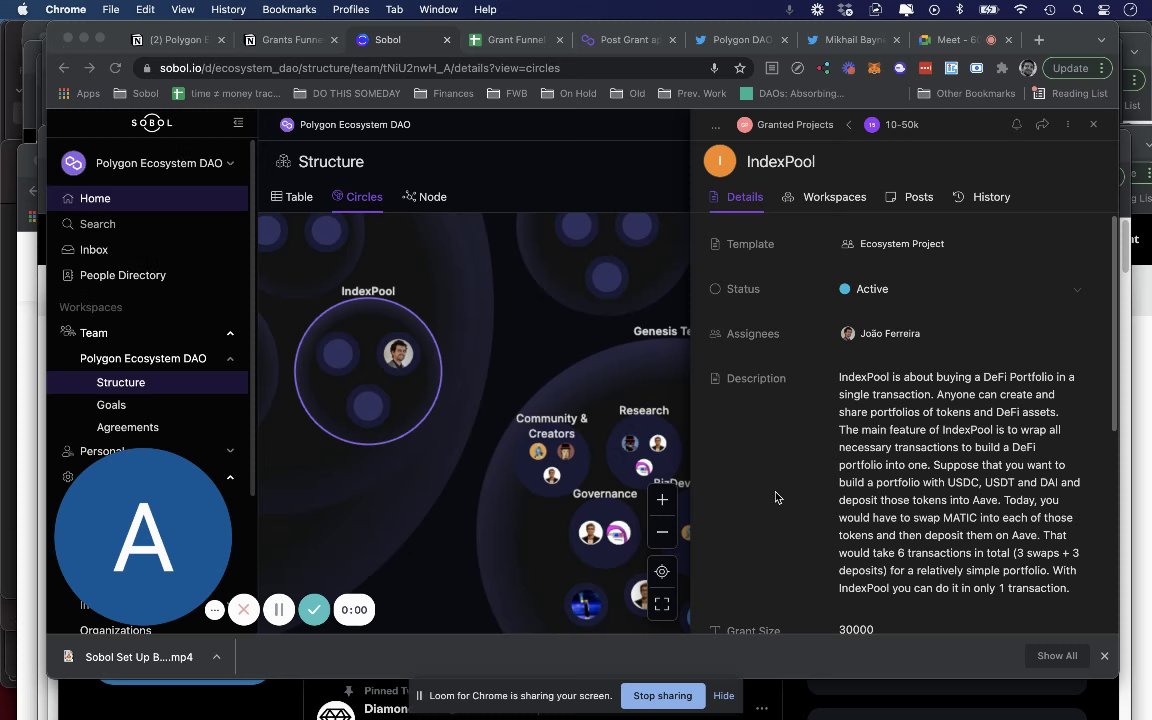Select the IndexPool circle

[368, 371]
